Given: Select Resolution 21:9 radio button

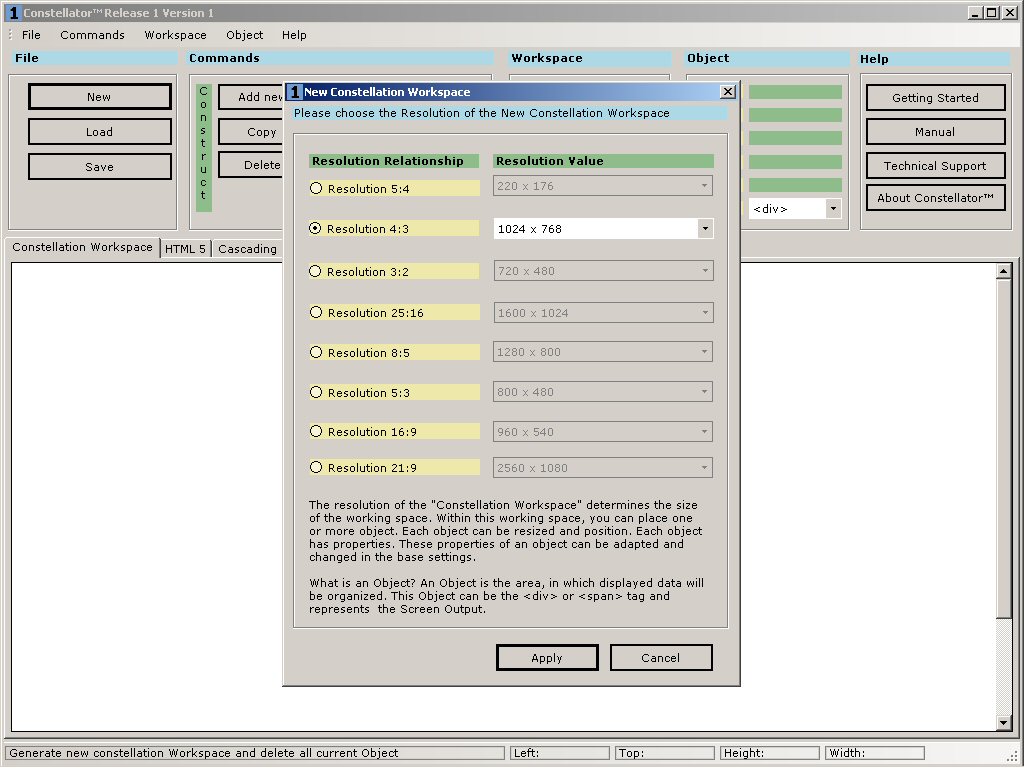Looking at the screenshot, I should tap(316, 467).
